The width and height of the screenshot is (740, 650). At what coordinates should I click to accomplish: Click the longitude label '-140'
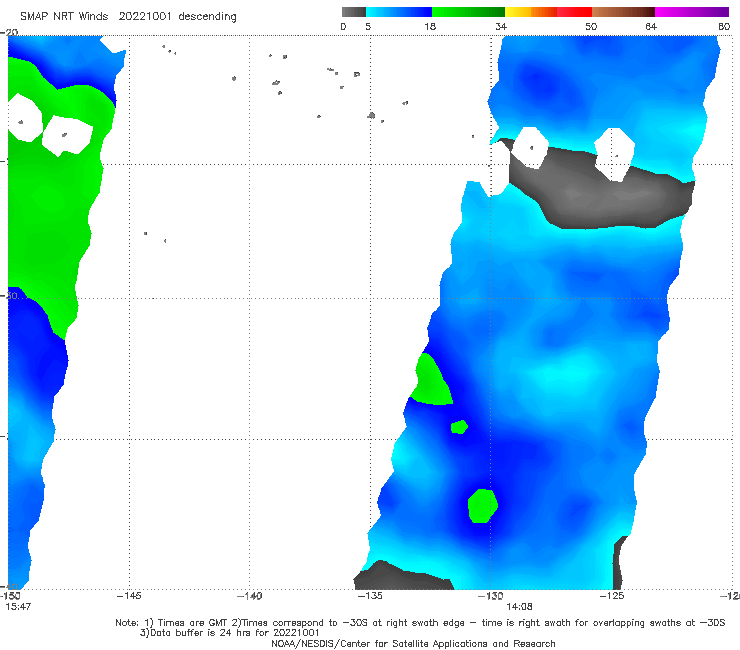[249, 596]
